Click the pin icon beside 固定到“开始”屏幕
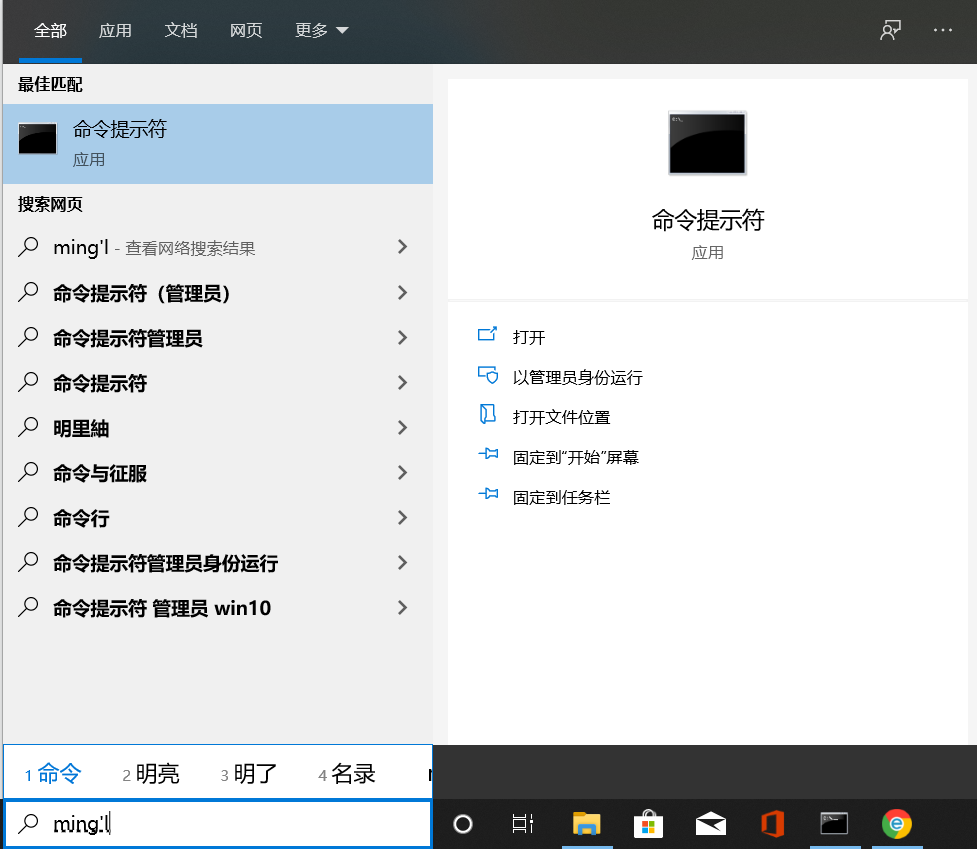The width and height of the screenshot is (977, 849). [x=488, y=454]
